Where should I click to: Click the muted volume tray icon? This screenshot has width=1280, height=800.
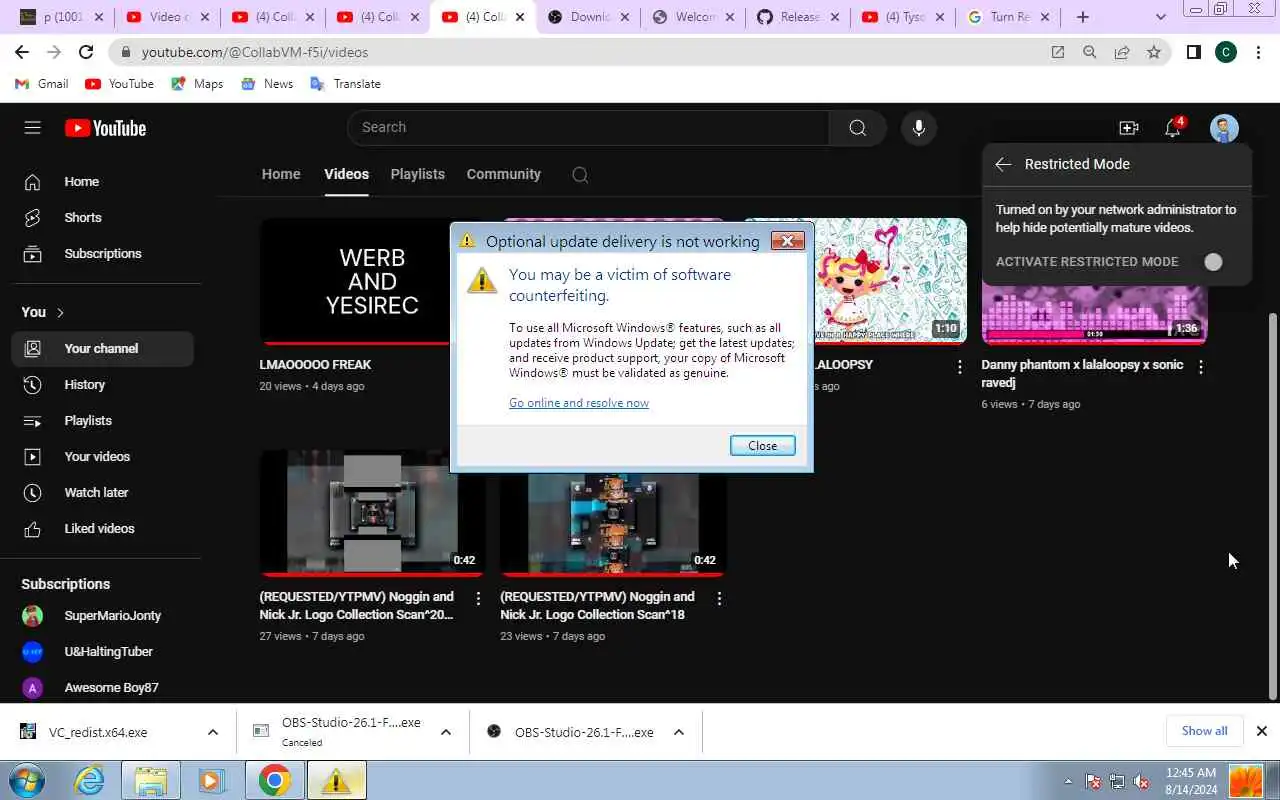pyautogui.click(x=1141, y=781)
